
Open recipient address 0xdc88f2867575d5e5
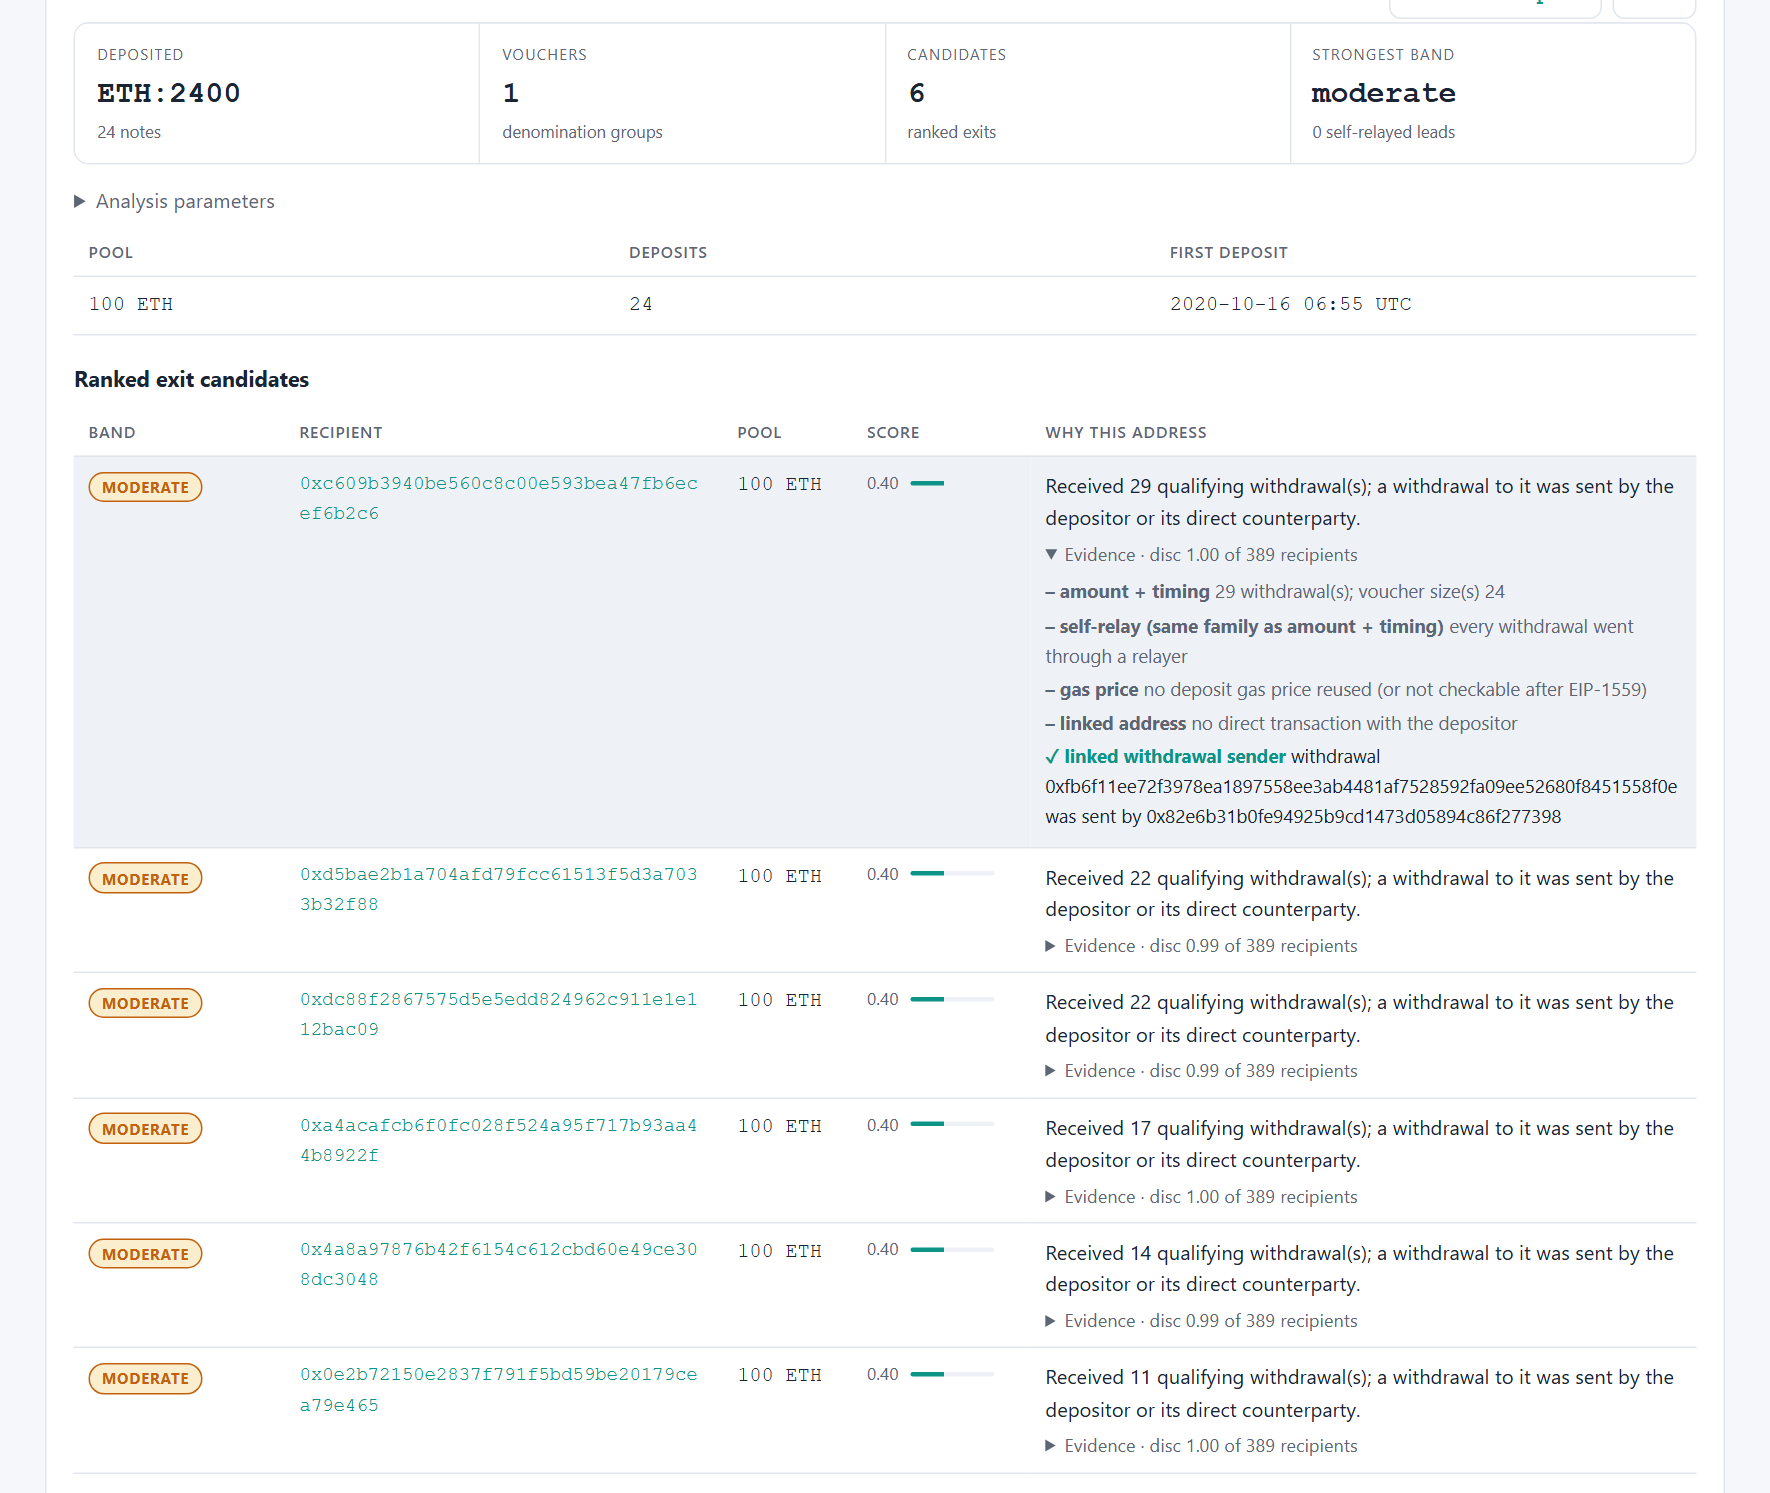tap(499, 1014)
